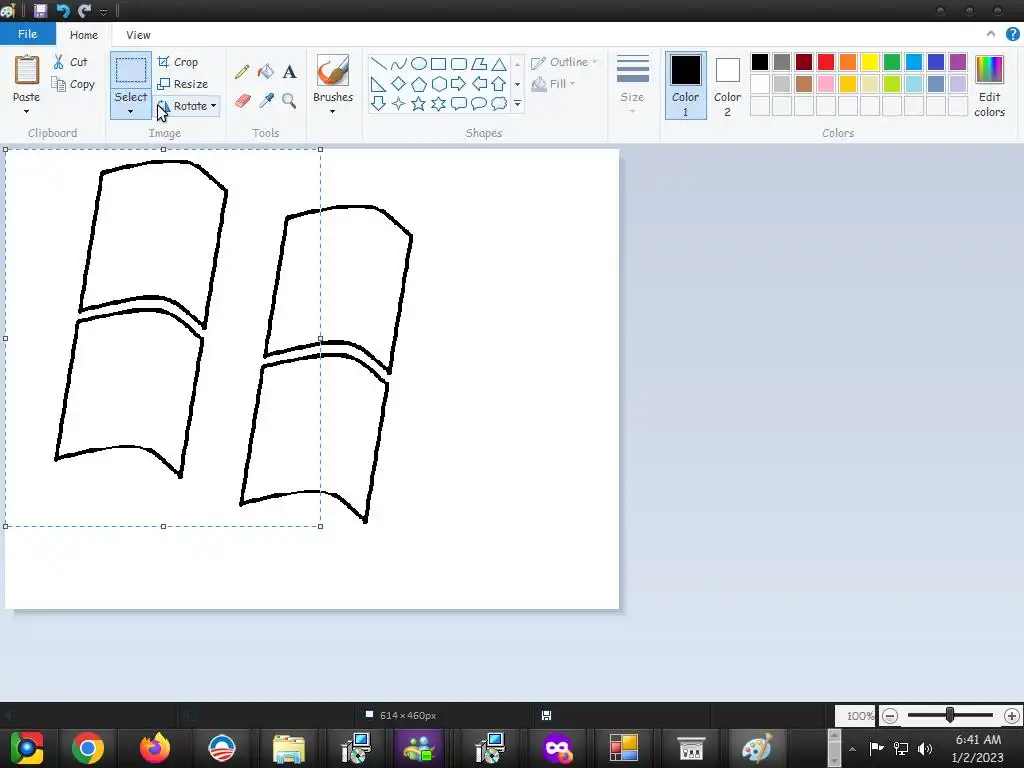Switch to the Home tab
Viewport: 1024px width, 768px height.
pos(84,35)
